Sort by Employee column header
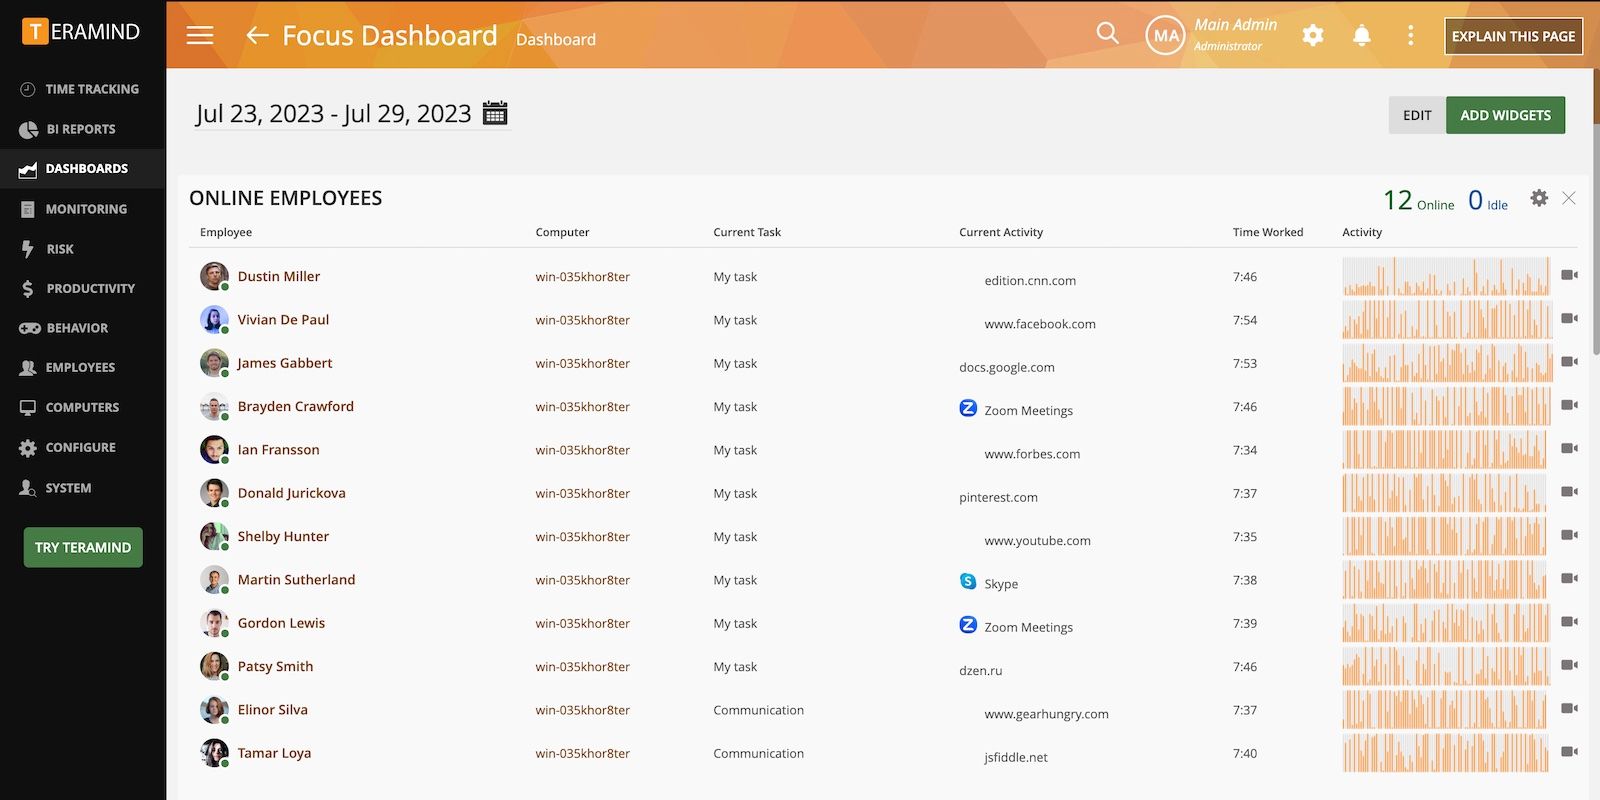Screen dimensions: 1600x800 point(226,232)
